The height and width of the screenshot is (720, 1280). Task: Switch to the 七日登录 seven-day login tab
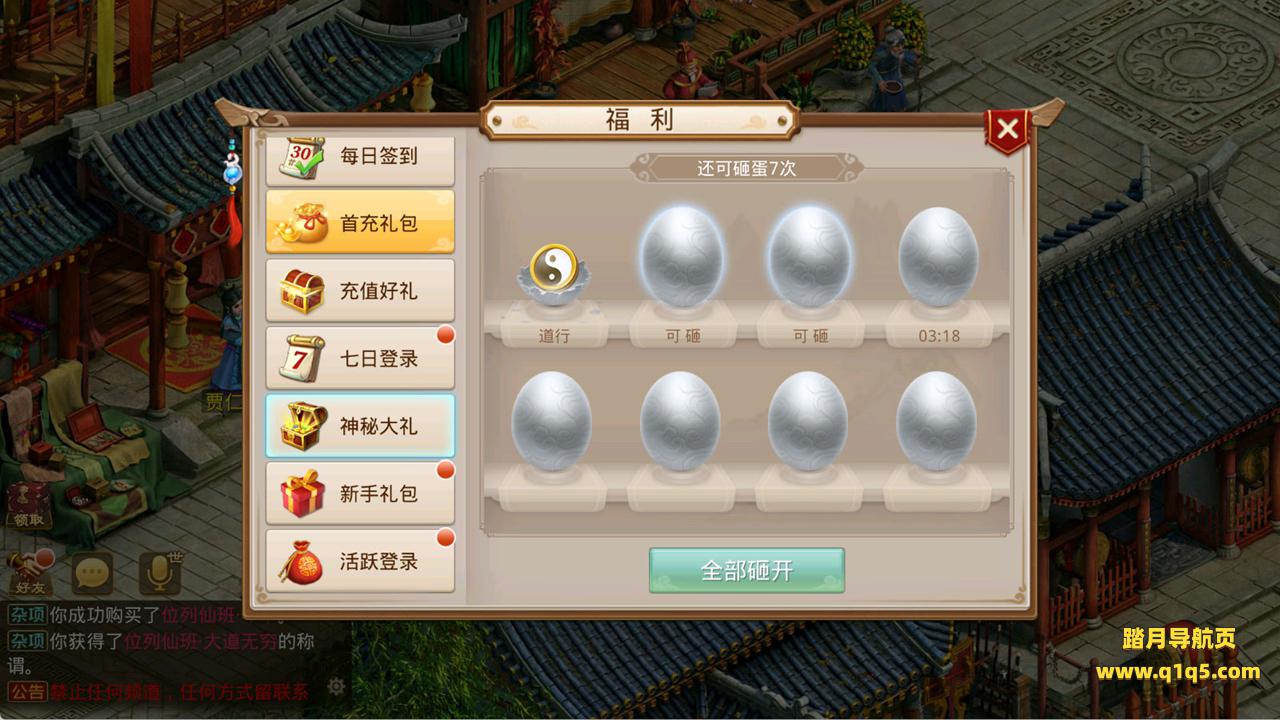click(x=360, y=358)
